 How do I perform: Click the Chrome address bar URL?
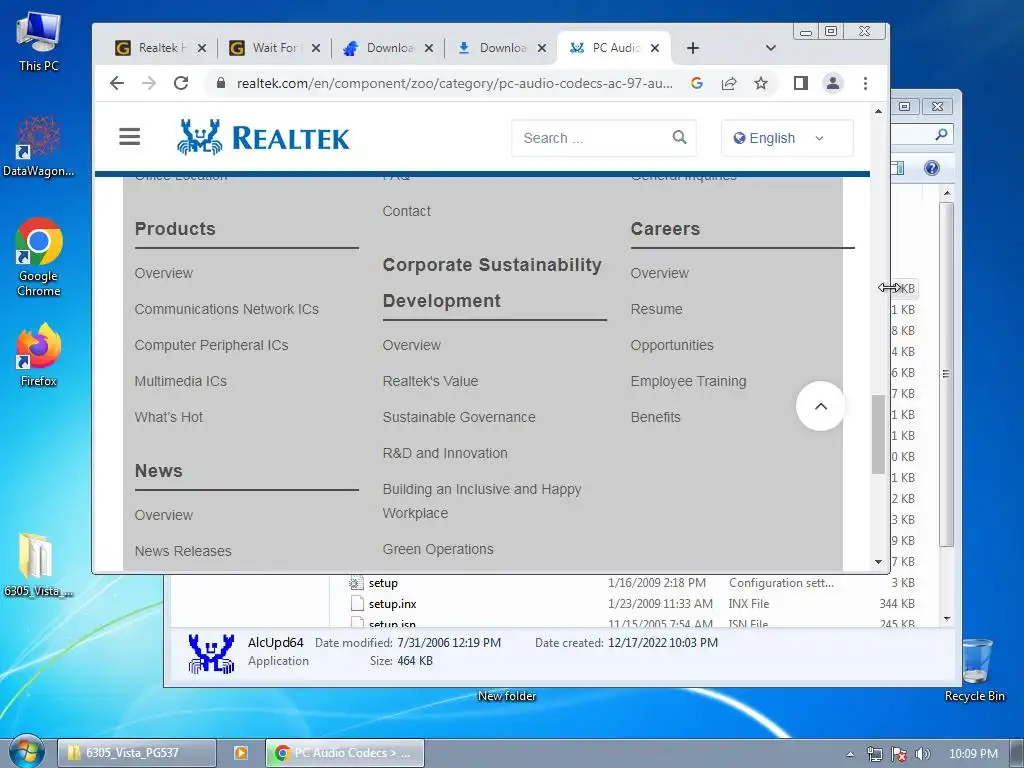pos(455,83)
